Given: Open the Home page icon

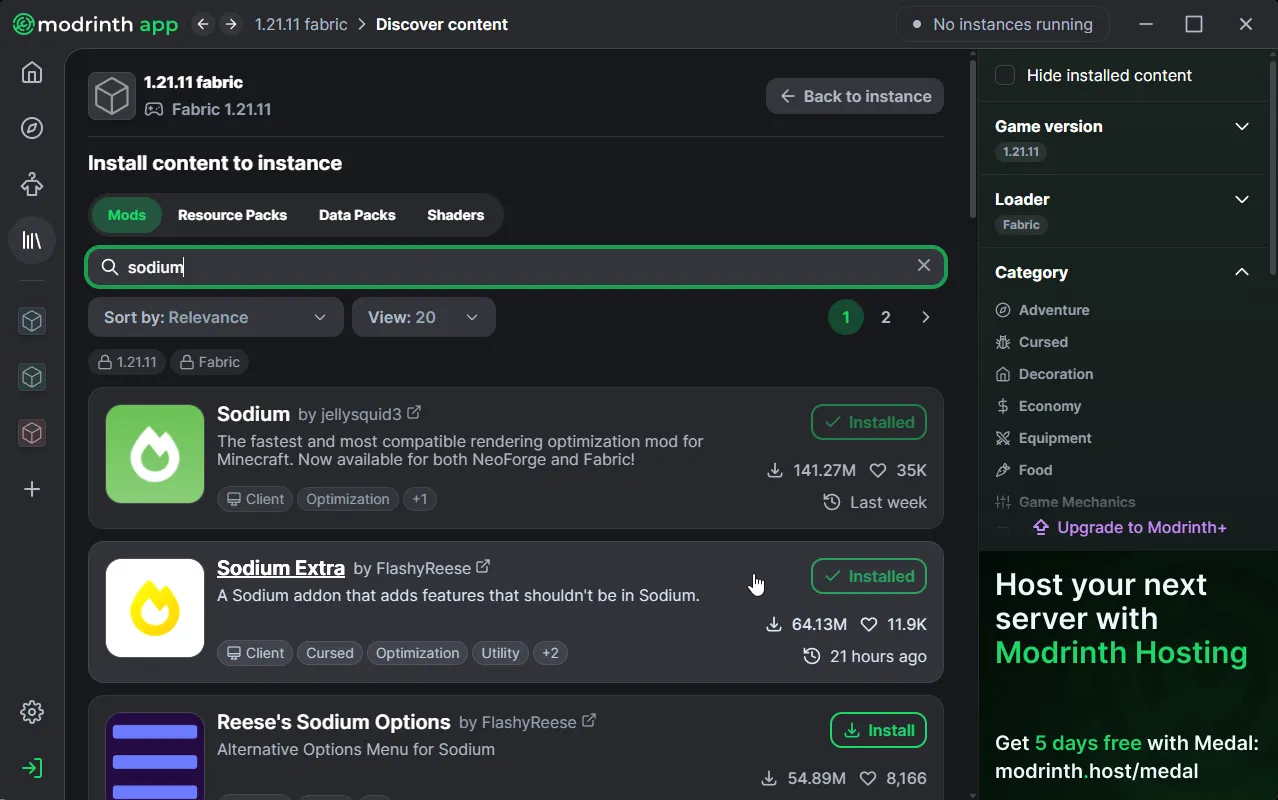Looking at the screenshot, I should 31,72.
